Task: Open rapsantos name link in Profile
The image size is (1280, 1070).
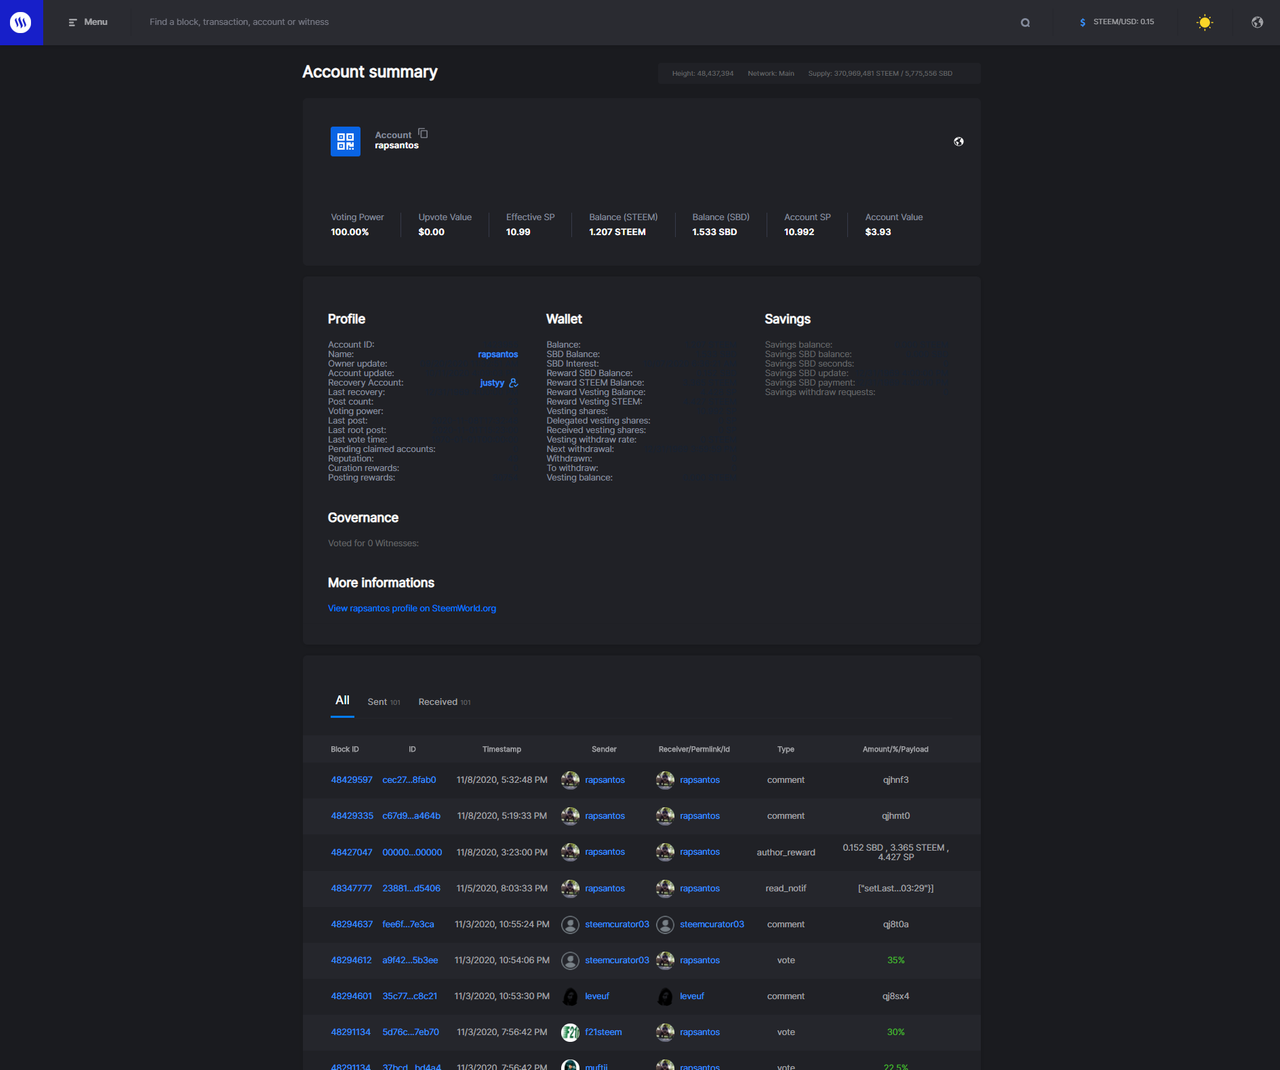Action: [498, 354]
